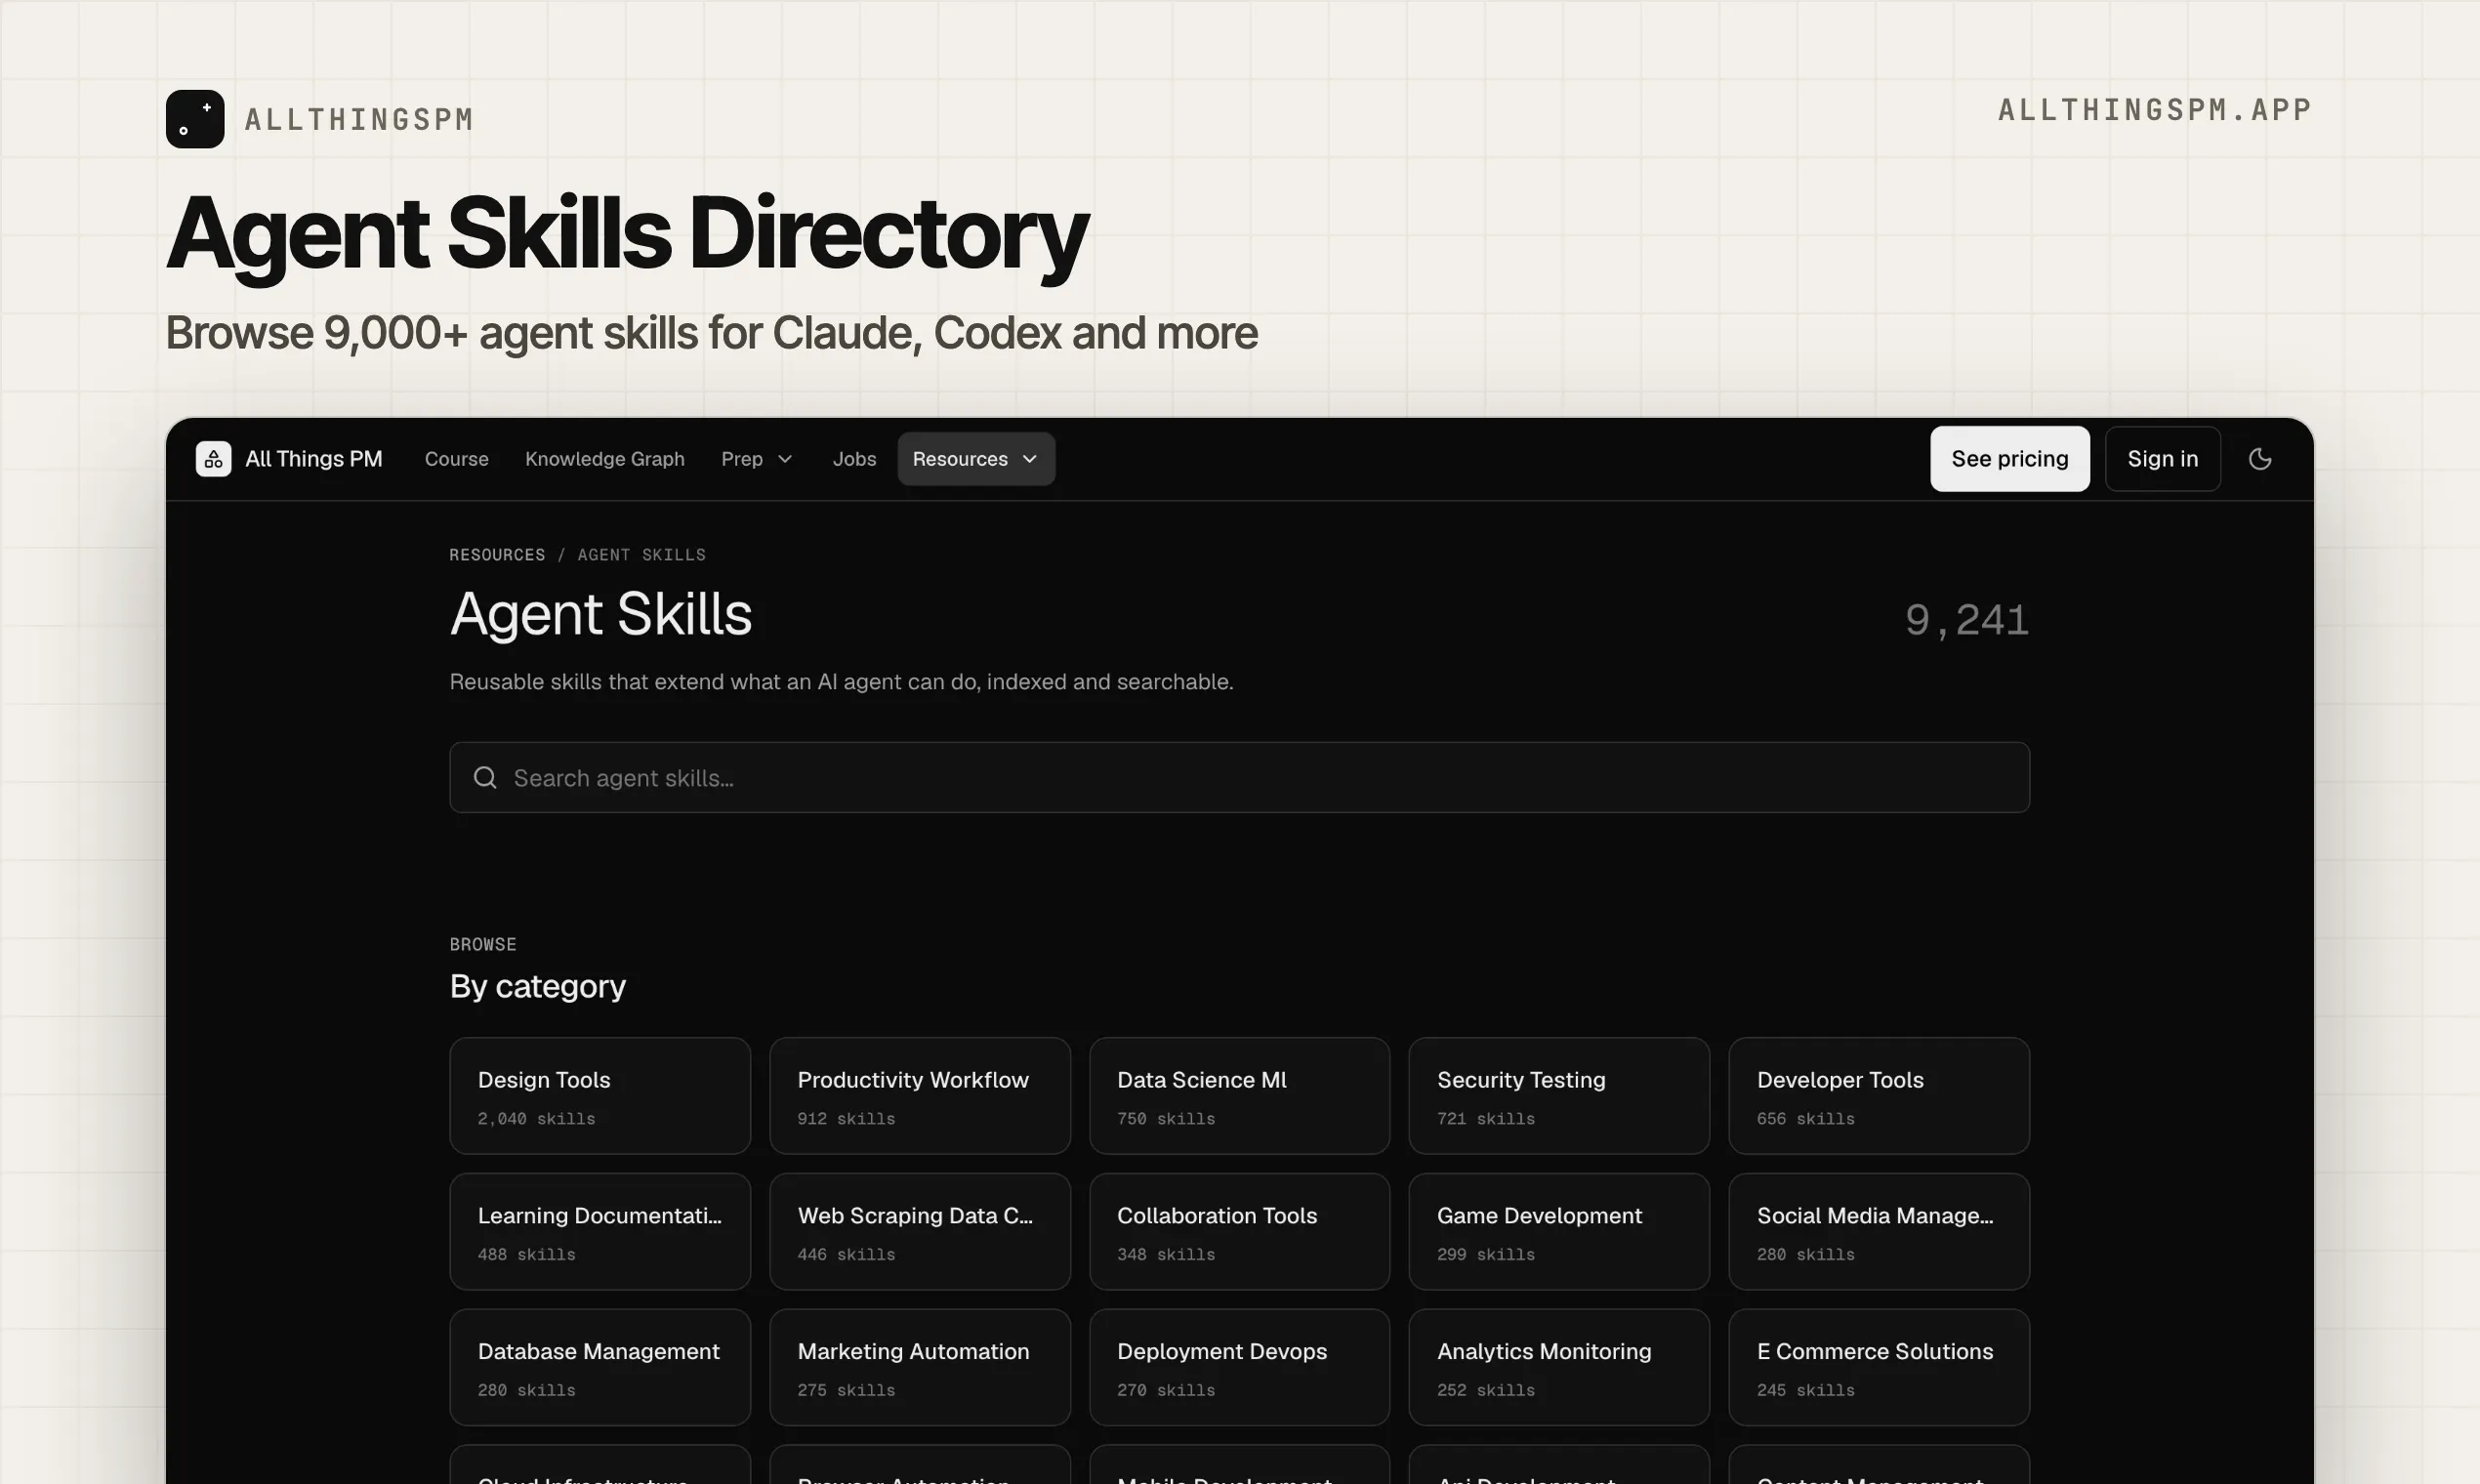Click the ALLTHINGSPM.APP text at top right

(x=2155, y=110)
